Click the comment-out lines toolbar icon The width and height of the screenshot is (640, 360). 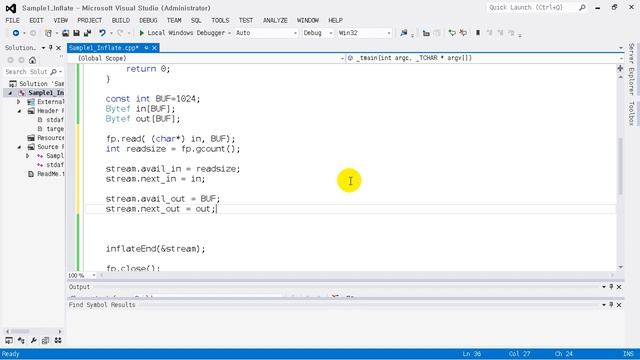(x=452, y=33)
